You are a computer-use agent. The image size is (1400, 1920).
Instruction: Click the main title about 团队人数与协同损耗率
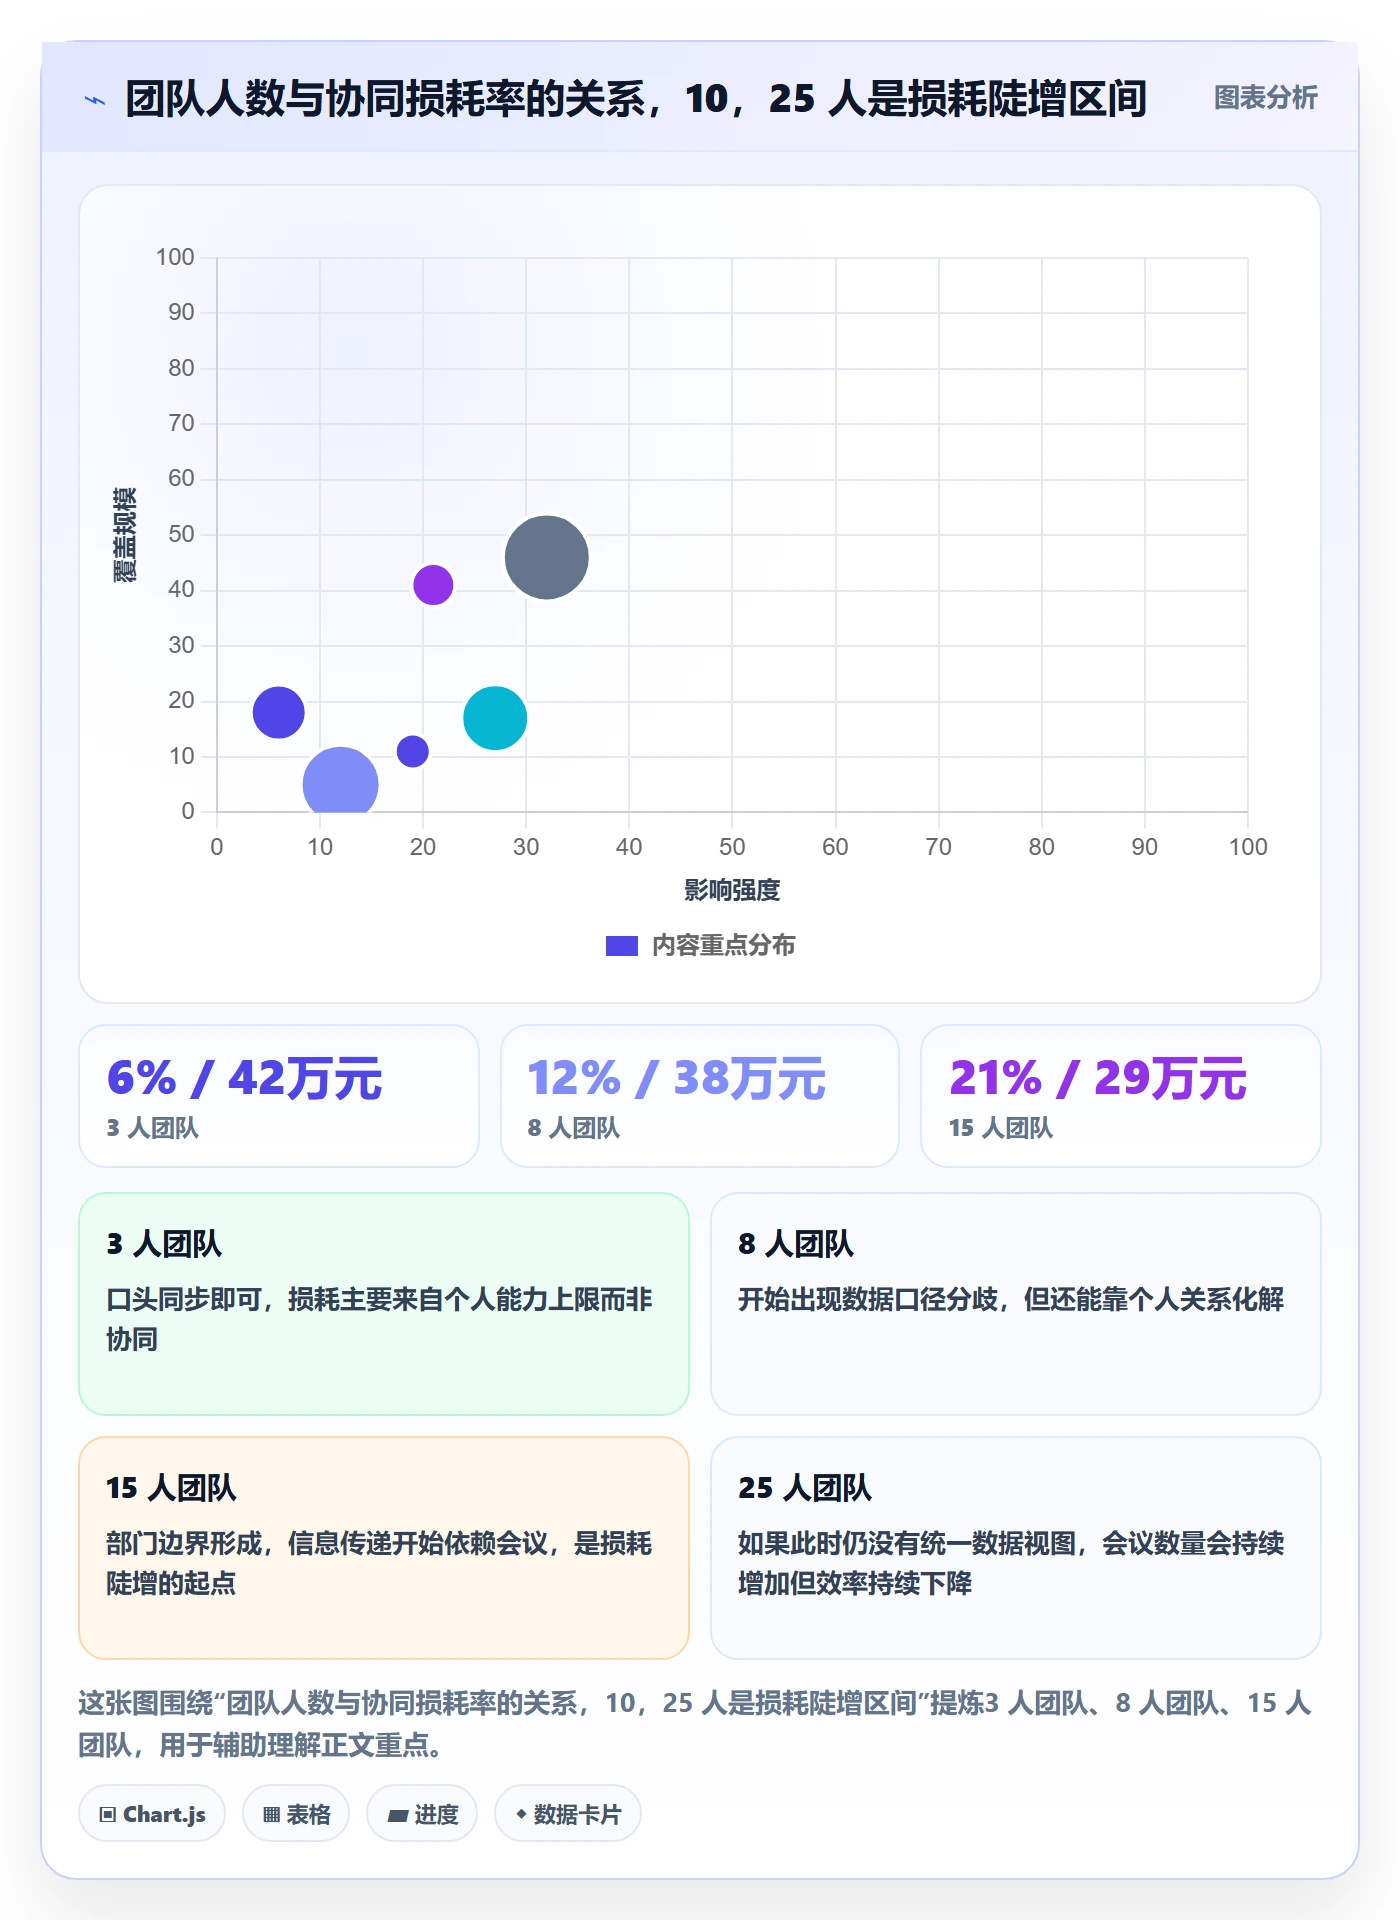636,99
